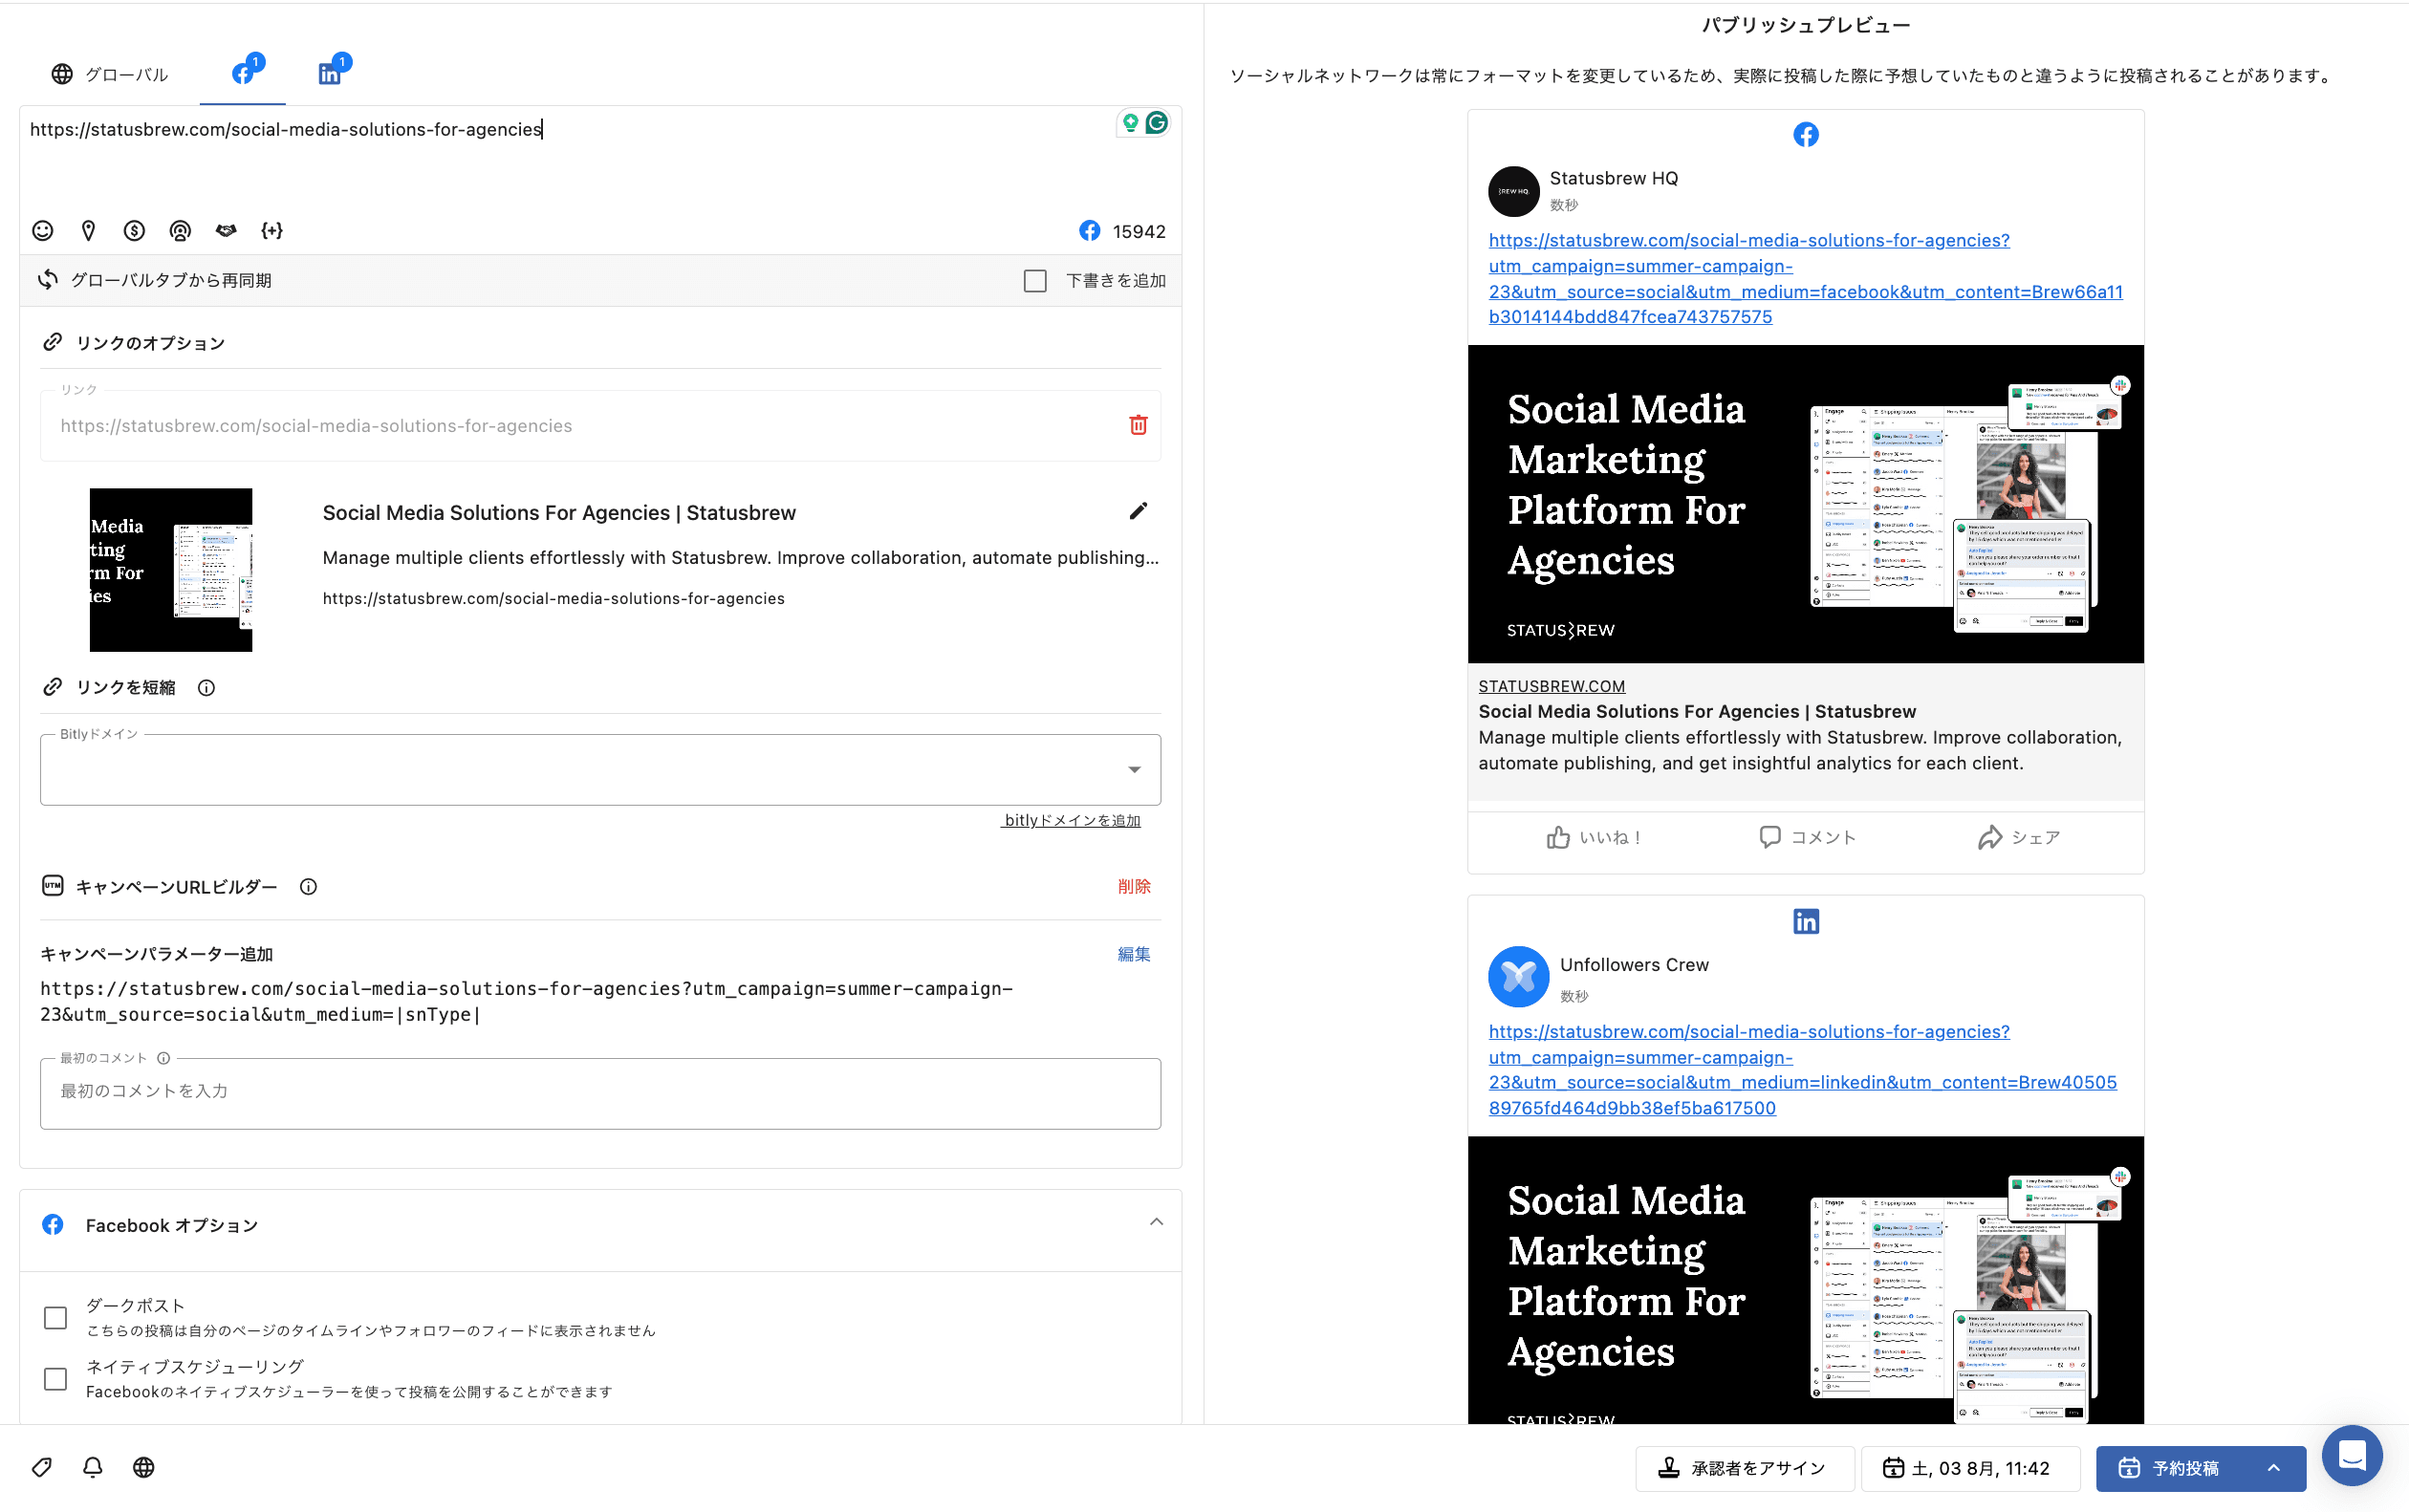Click 編集 to edit campaign parameters

click(1134, 955)
